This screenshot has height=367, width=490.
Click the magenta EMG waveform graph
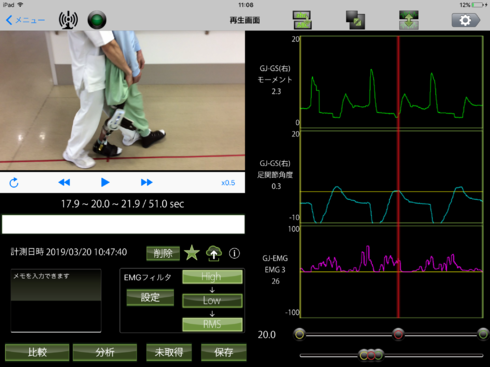(391, 271)
